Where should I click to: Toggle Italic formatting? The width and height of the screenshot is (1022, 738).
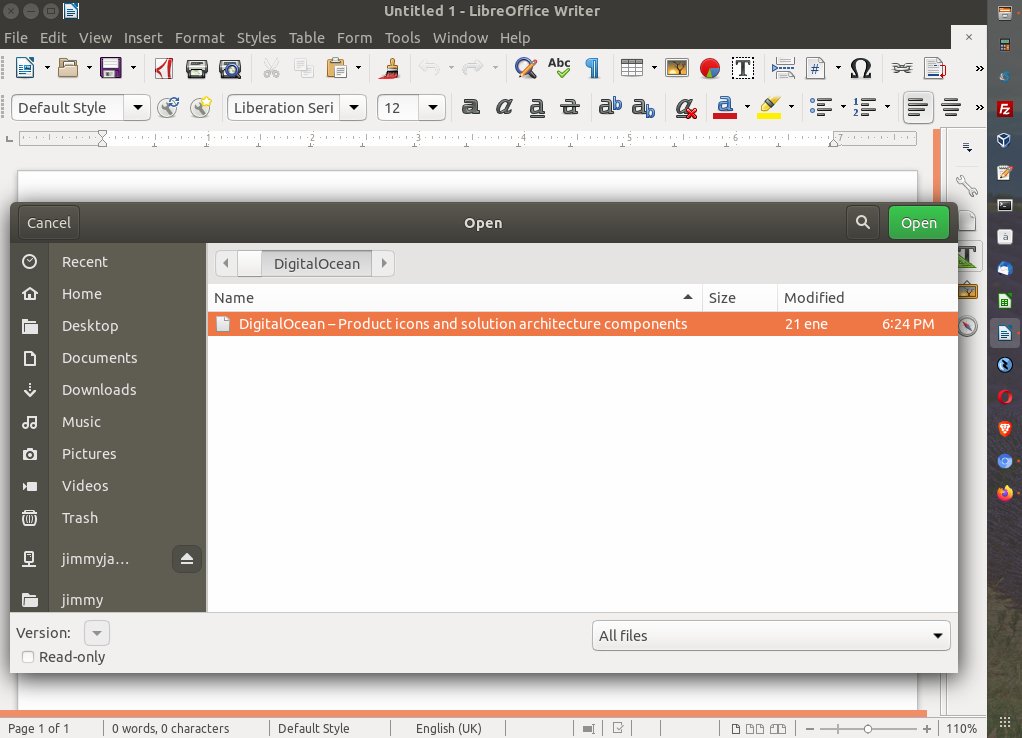pos(504,107)
